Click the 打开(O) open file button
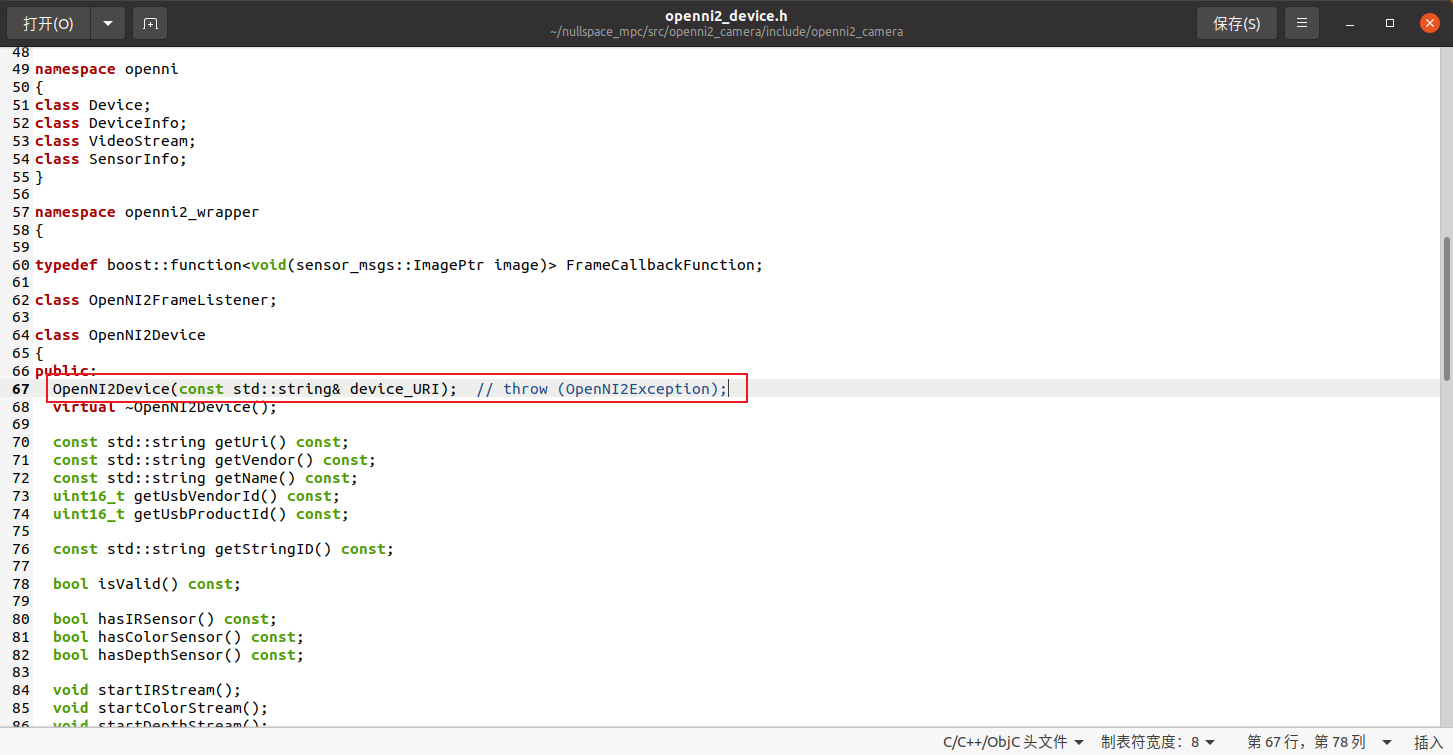This screenshot has height=755, width=1453. pyautogui.click(x=49, y=23)
